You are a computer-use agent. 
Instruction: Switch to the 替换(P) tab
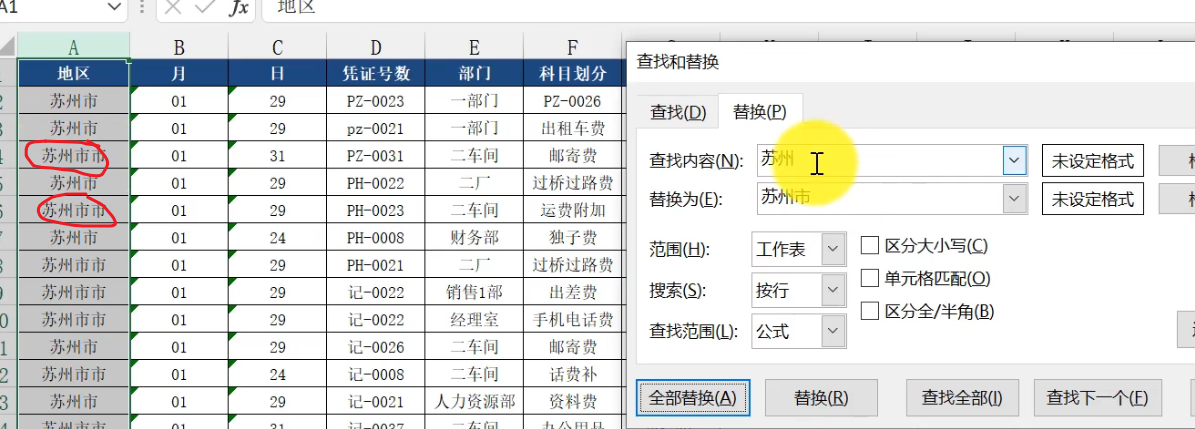(760, 112)
